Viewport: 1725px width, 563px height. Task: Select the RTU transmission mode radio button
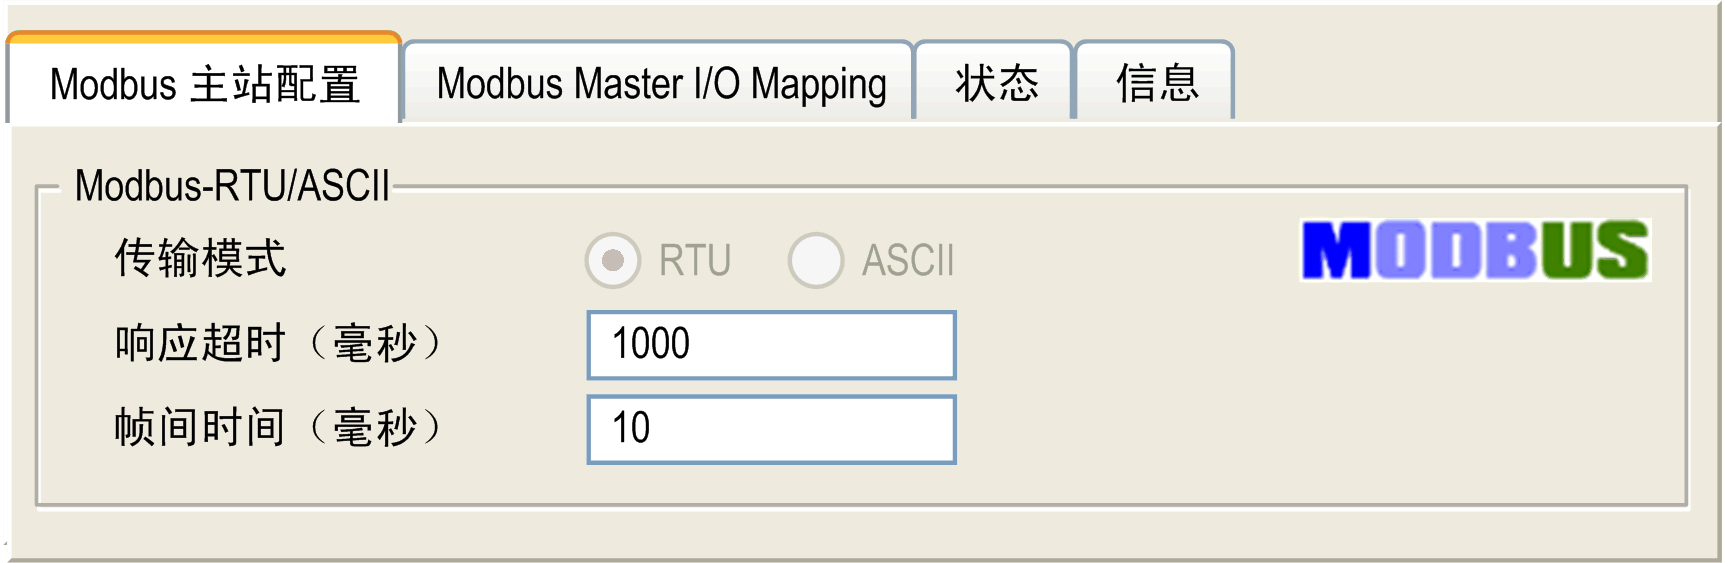pos(613,261)
